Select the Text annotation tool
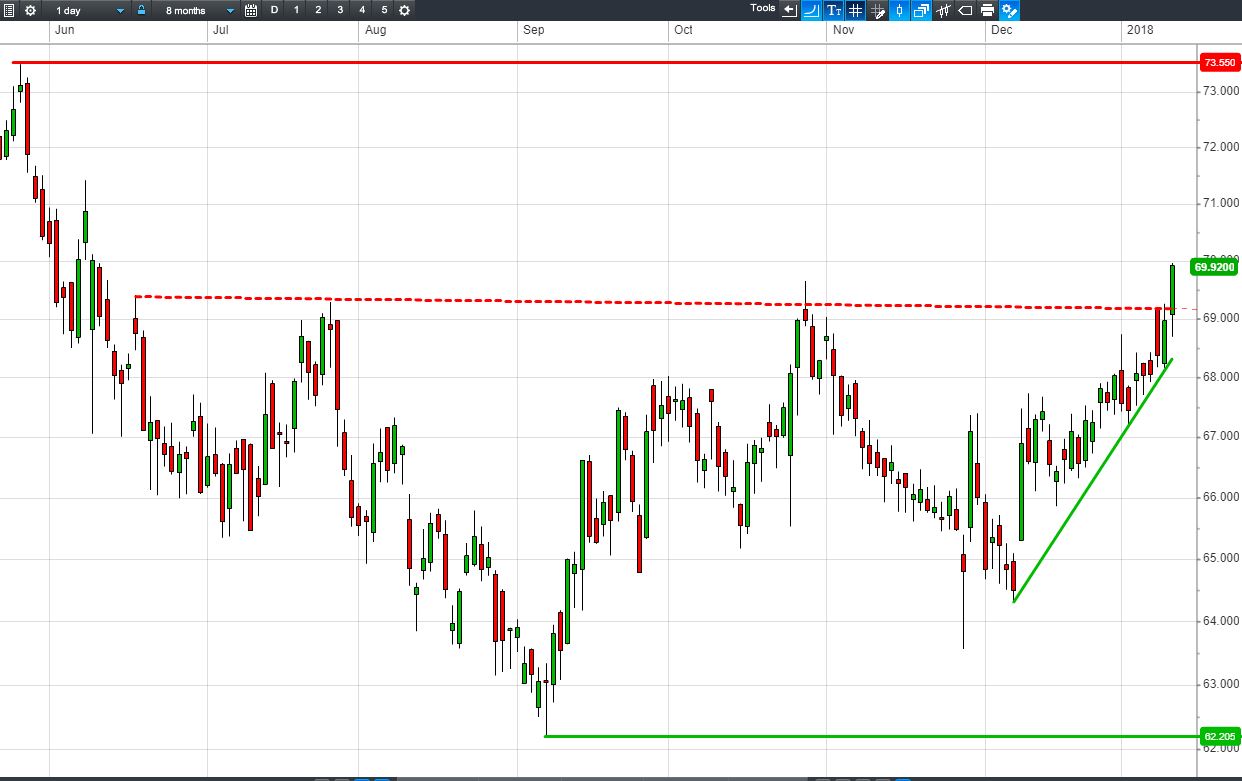 tap(834, 10)
